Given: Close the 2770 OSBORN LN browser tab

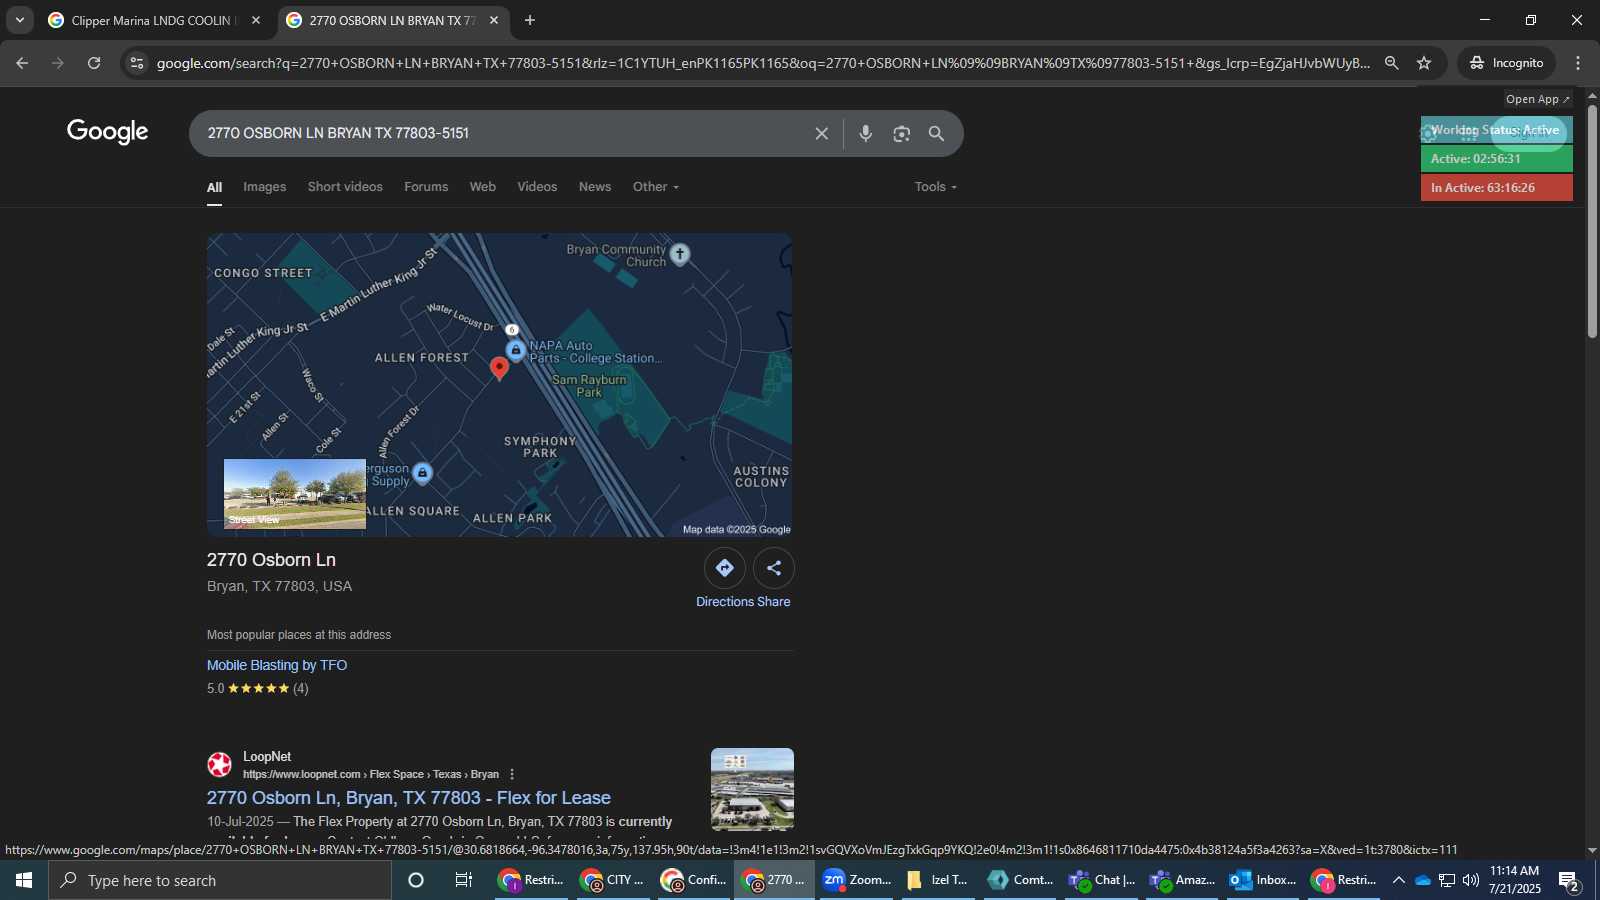Looking at the screenshot, I should (x=494, y=20).
